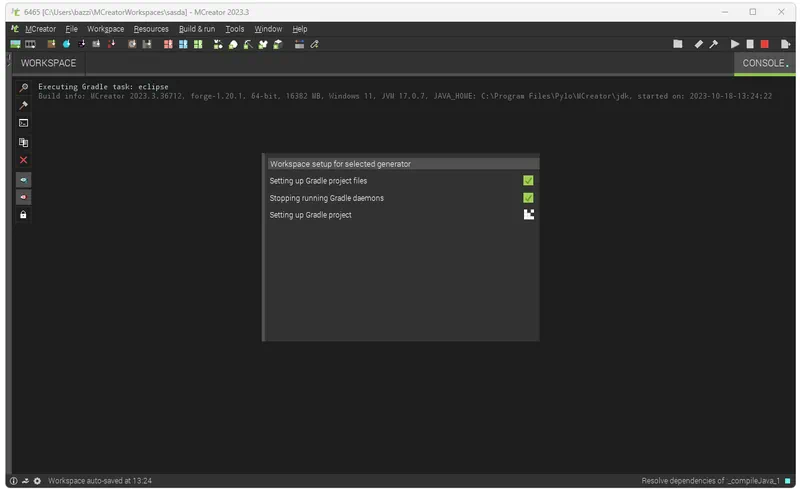Toggle the red eye error log filter
Viewport: 800px width, 489px height.
(x=23, y=197)
